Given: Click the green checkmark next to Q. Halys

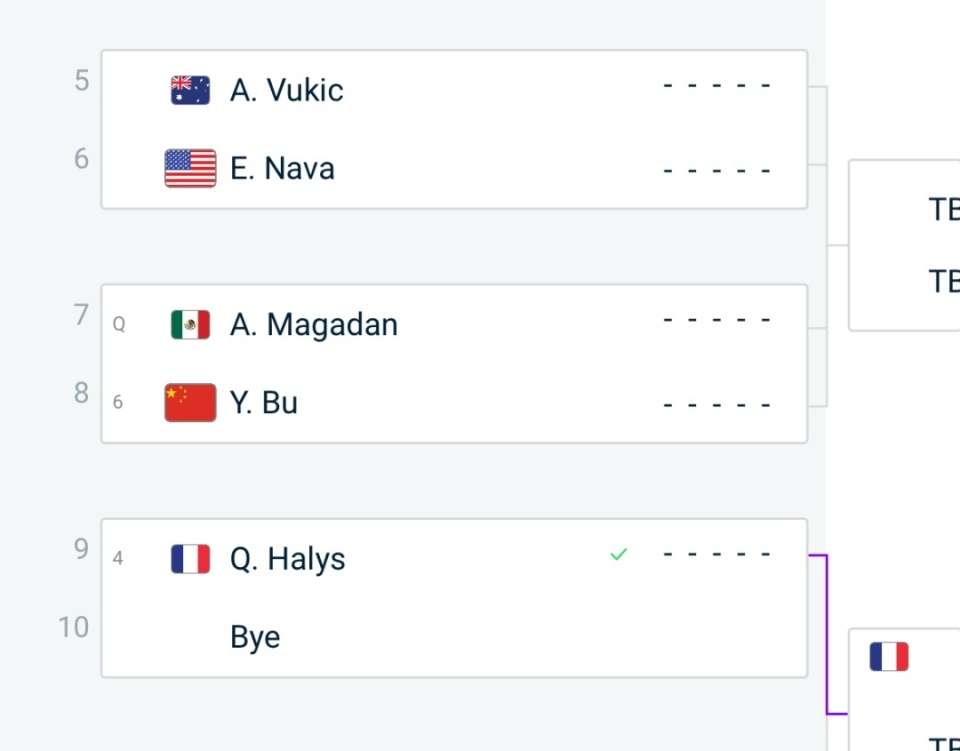Looking at the screenshot, I should click(619, 555).
